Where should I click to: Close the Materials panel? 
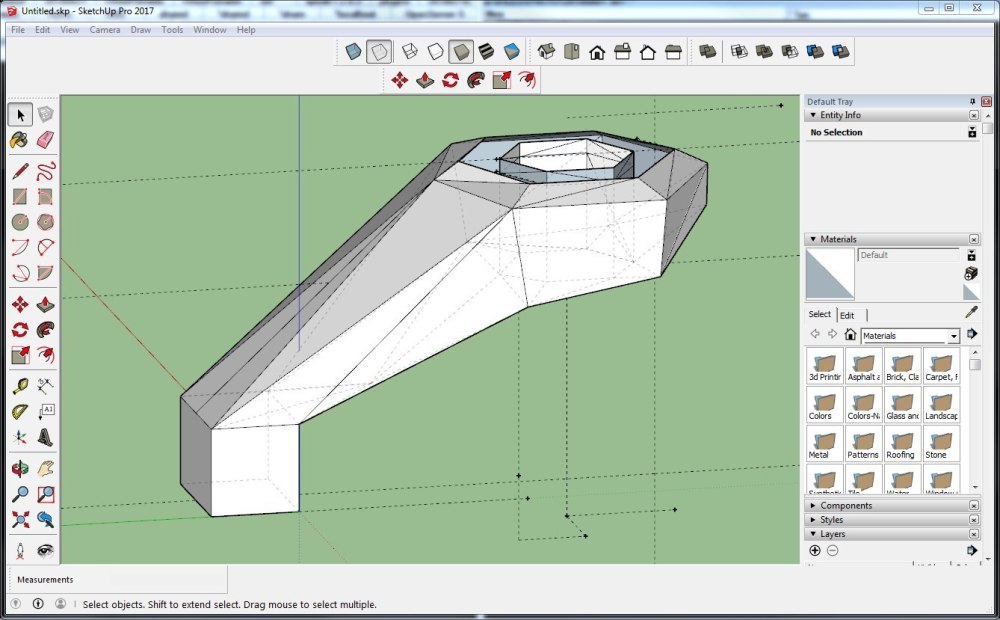click(974, 239)
